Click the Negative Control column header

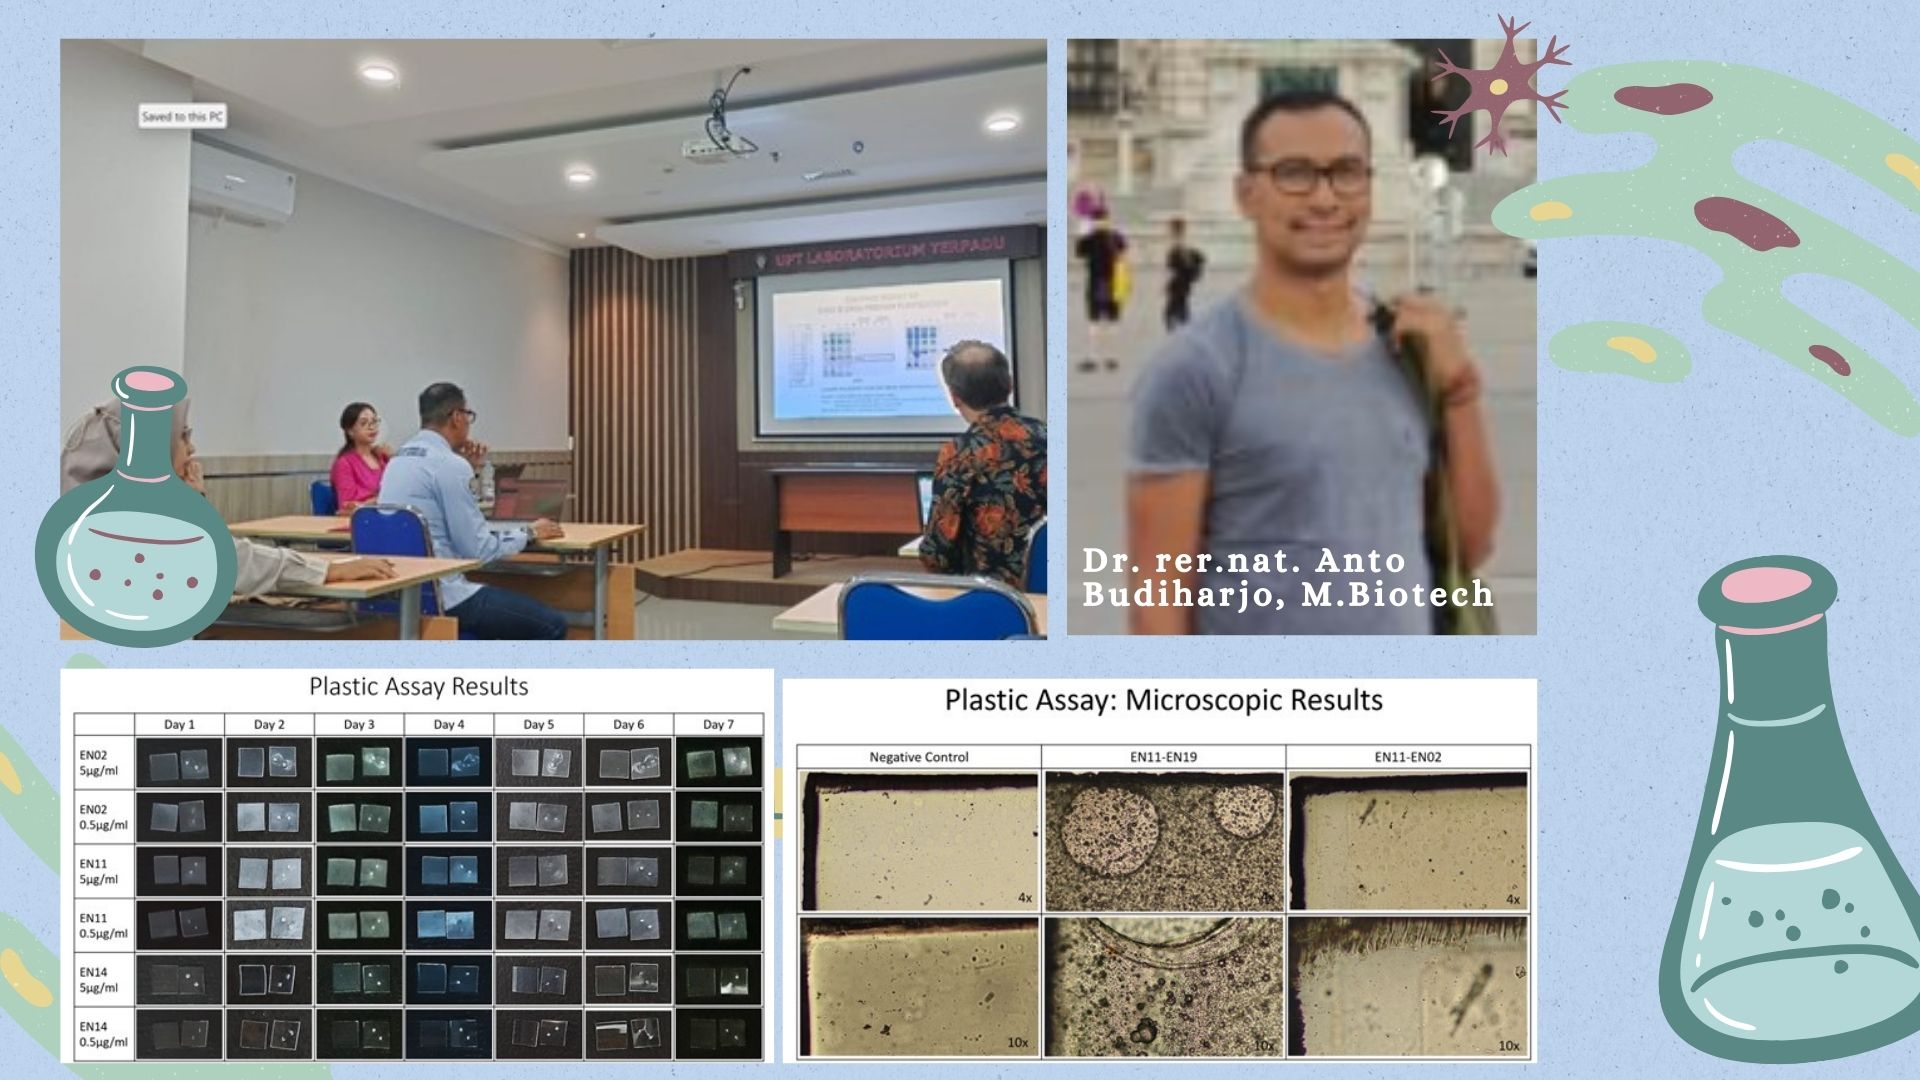[x=918, y=757]
